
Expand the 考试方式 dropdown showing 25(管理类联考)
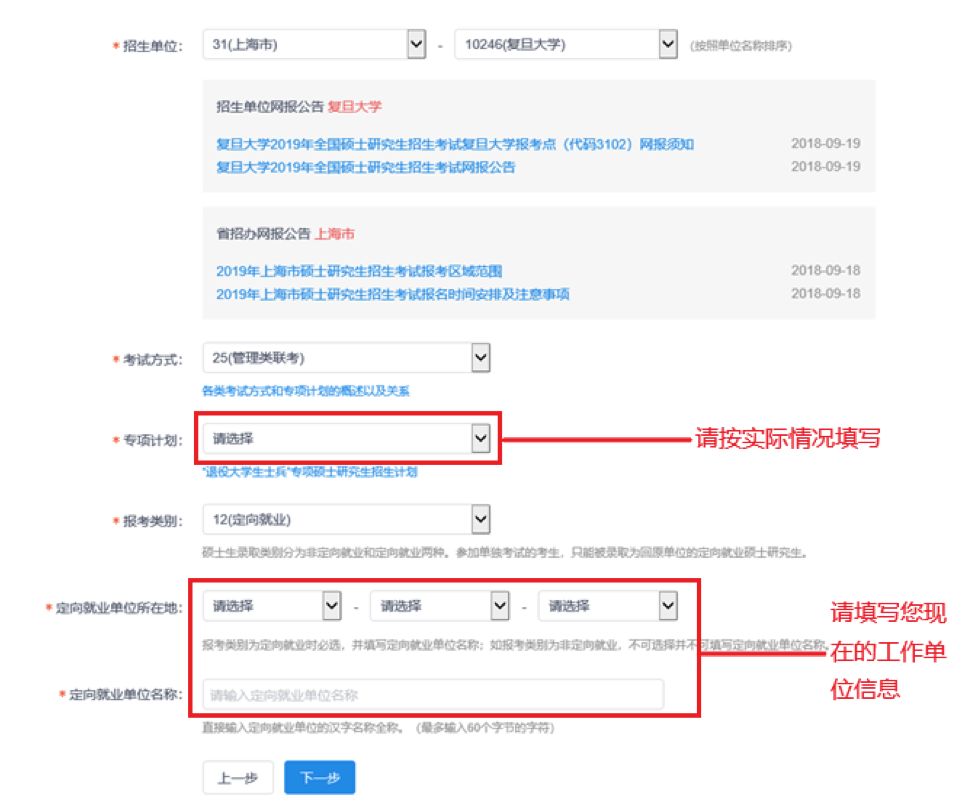click(x=346, y=358)
